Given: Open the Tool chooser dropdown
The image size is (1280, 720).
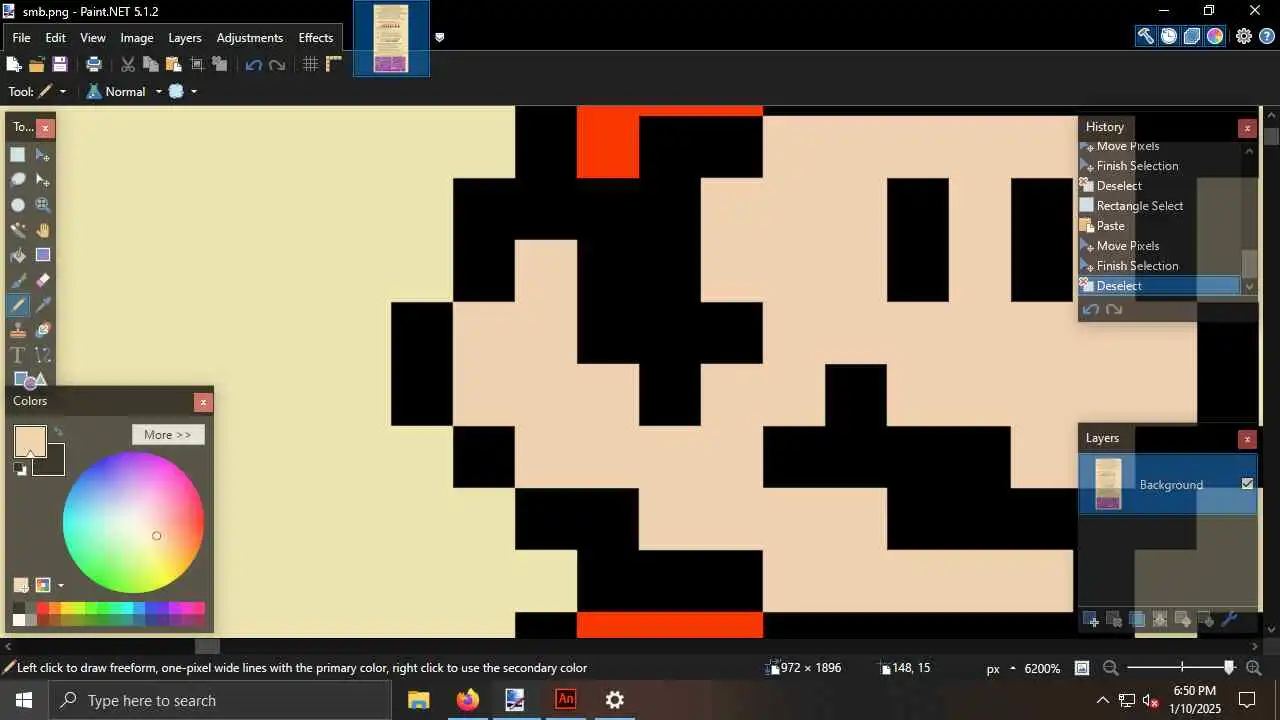Looking at the screenshot, I should tap(52, 91).
